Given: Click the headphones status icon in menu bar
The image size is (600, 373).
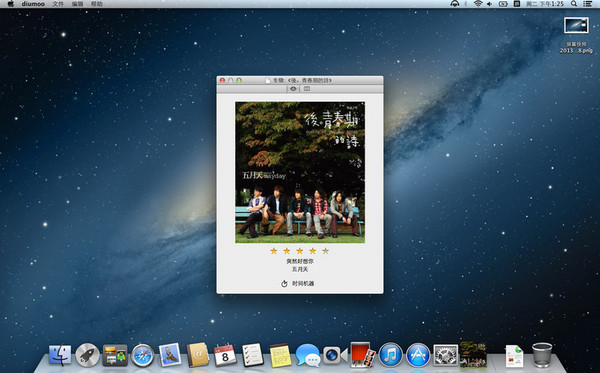Looking at the screenshot, I should [x=455, y=4].
